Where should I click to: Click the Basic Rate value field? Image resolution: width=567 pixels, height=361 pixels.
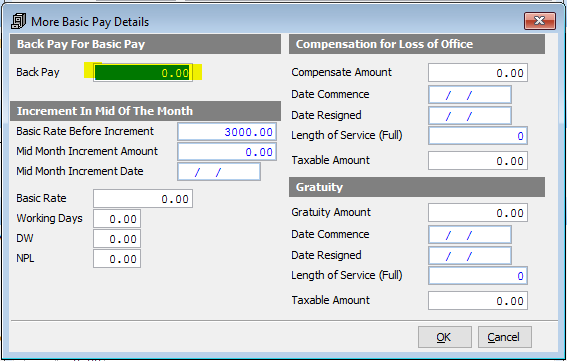143,199
